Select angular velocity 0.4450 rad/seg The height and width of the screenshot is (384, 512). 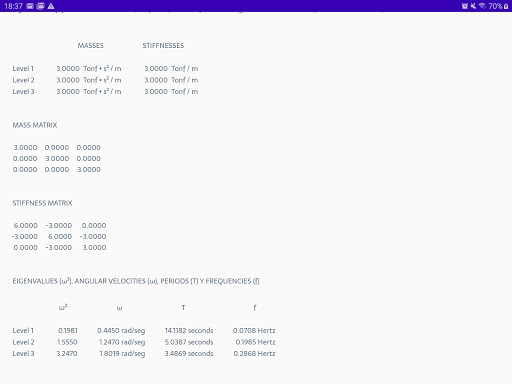pos(121,330)
